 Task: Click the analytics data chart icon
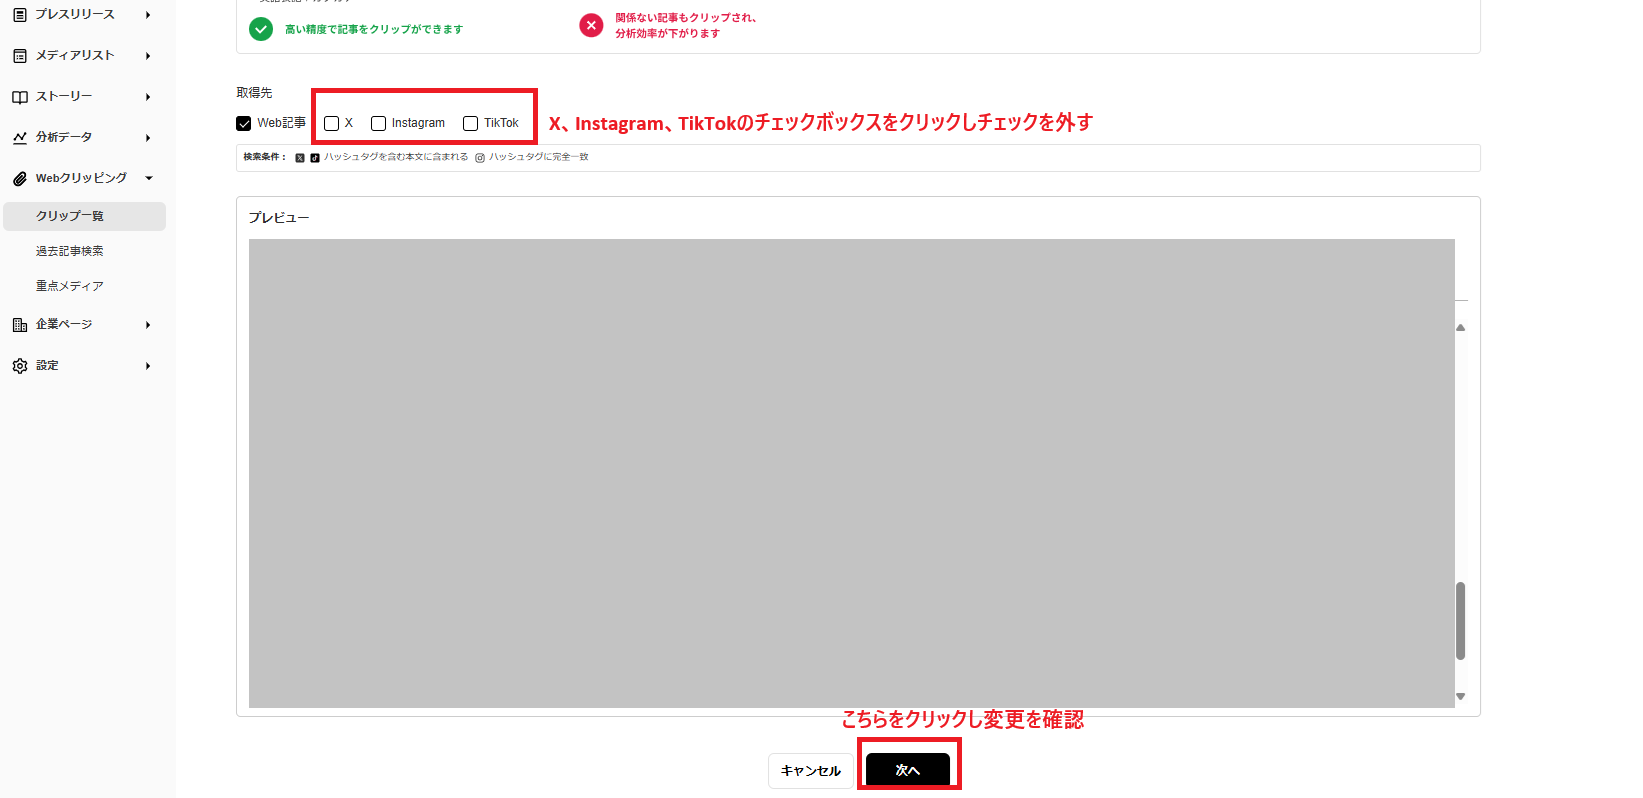coord(20,138)
